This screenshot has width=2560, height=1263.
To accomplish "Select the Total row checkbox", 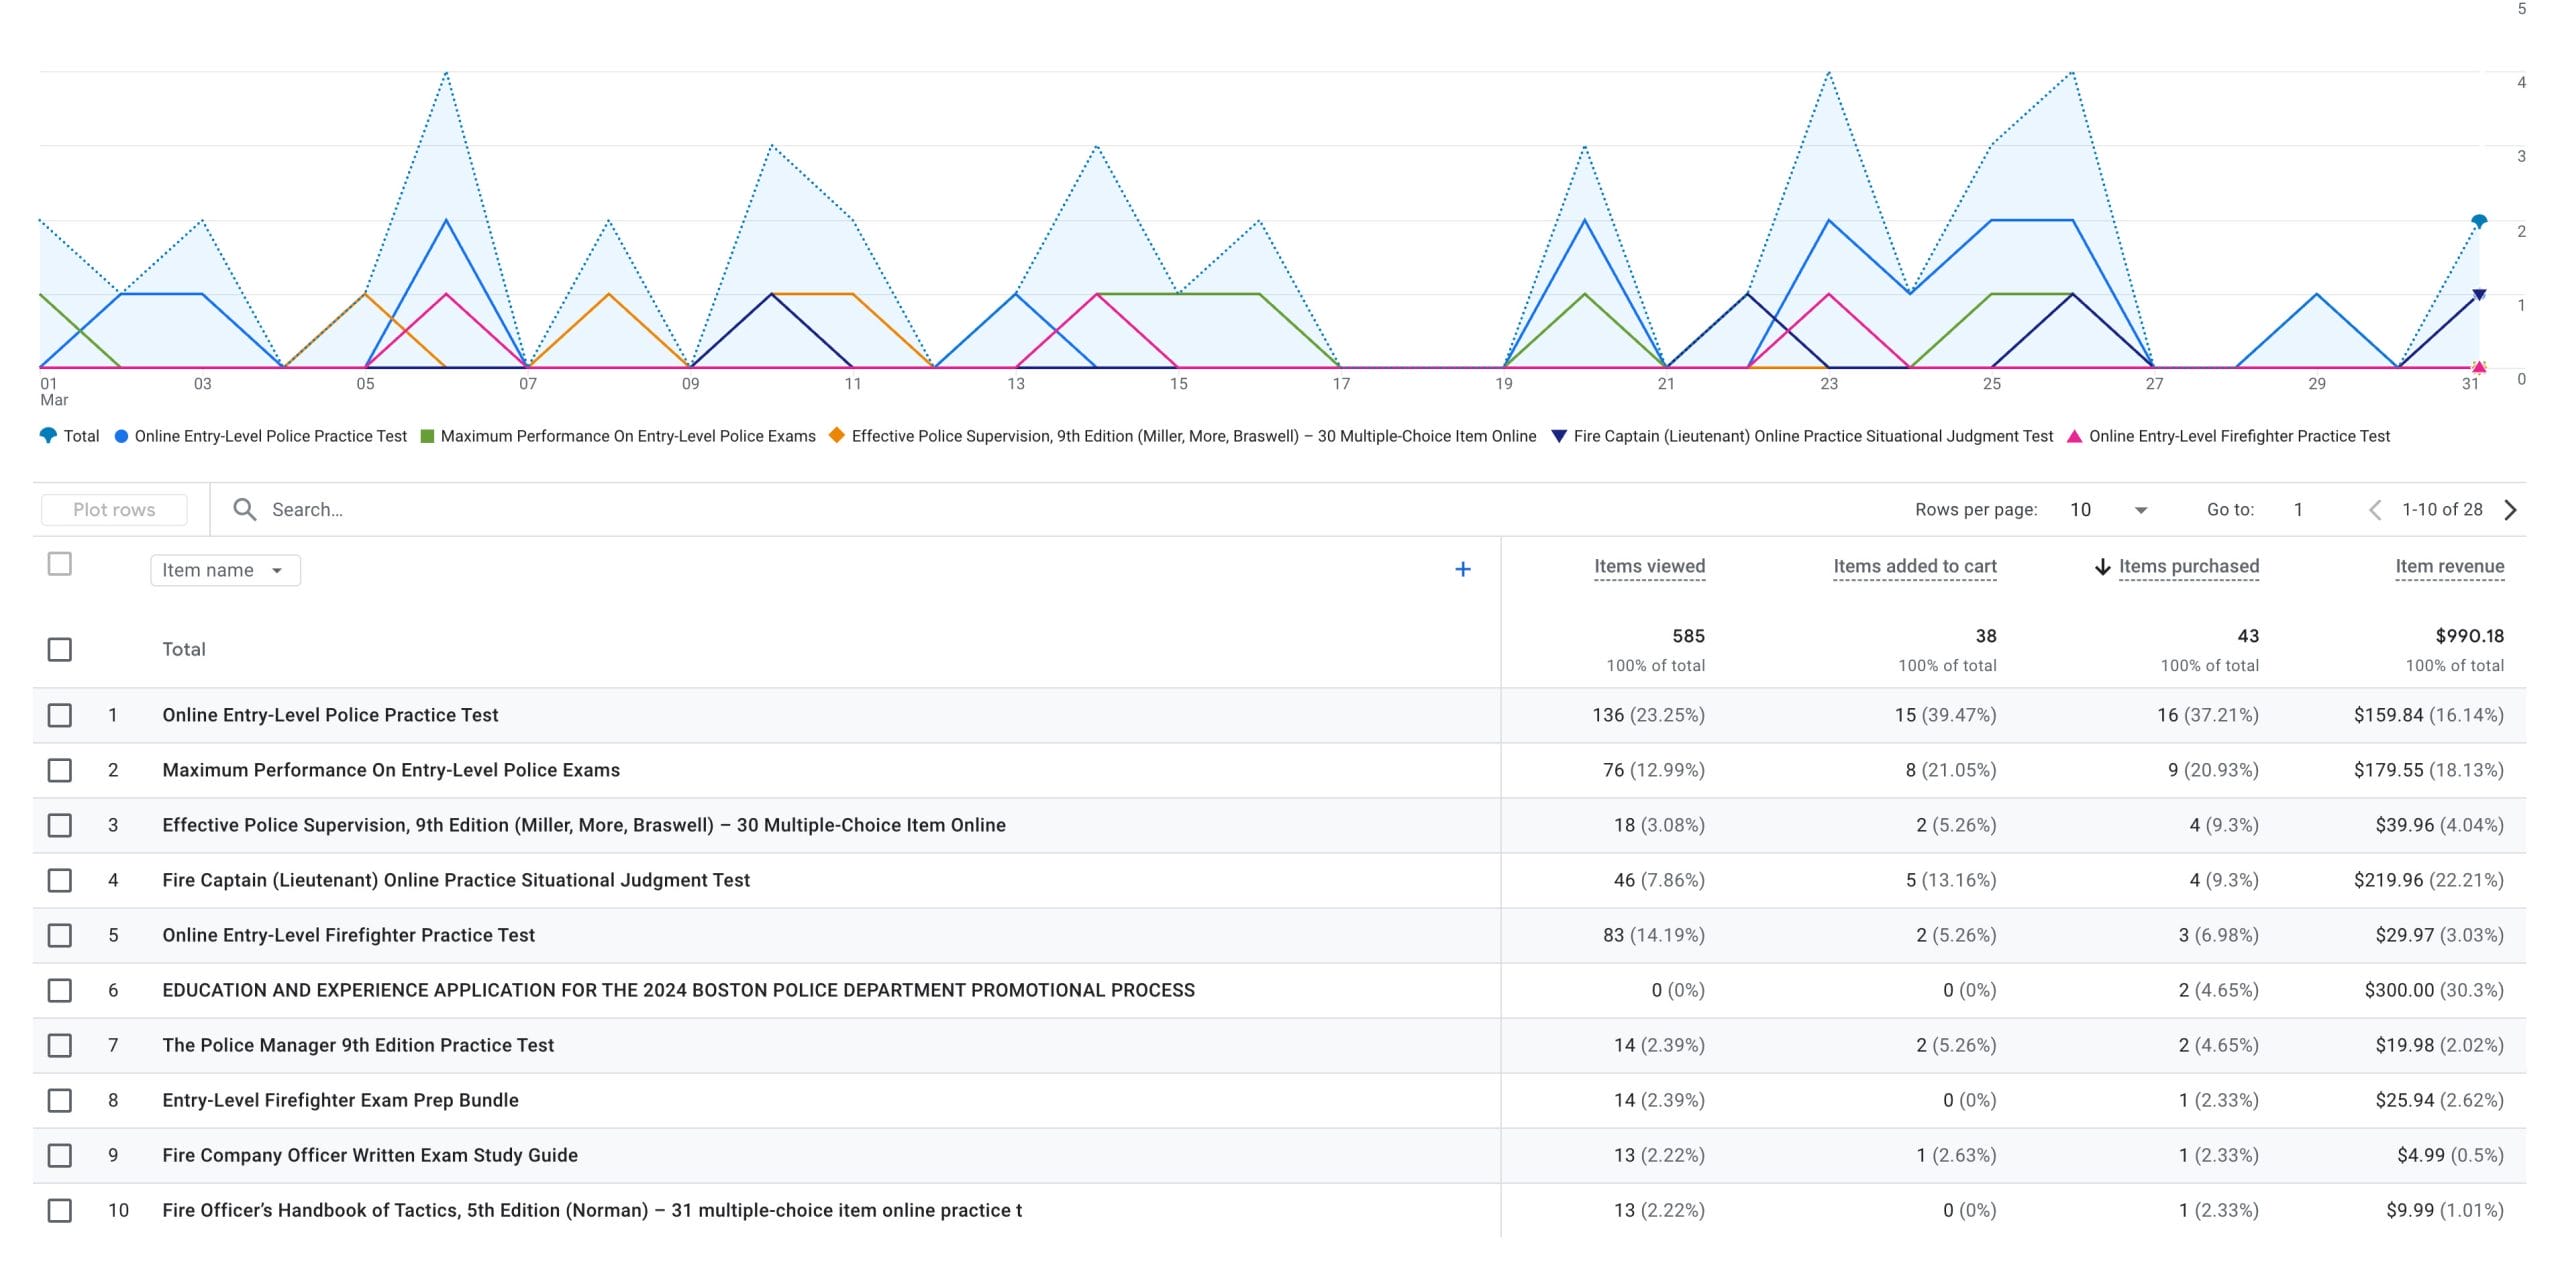I will click(60, 649).
